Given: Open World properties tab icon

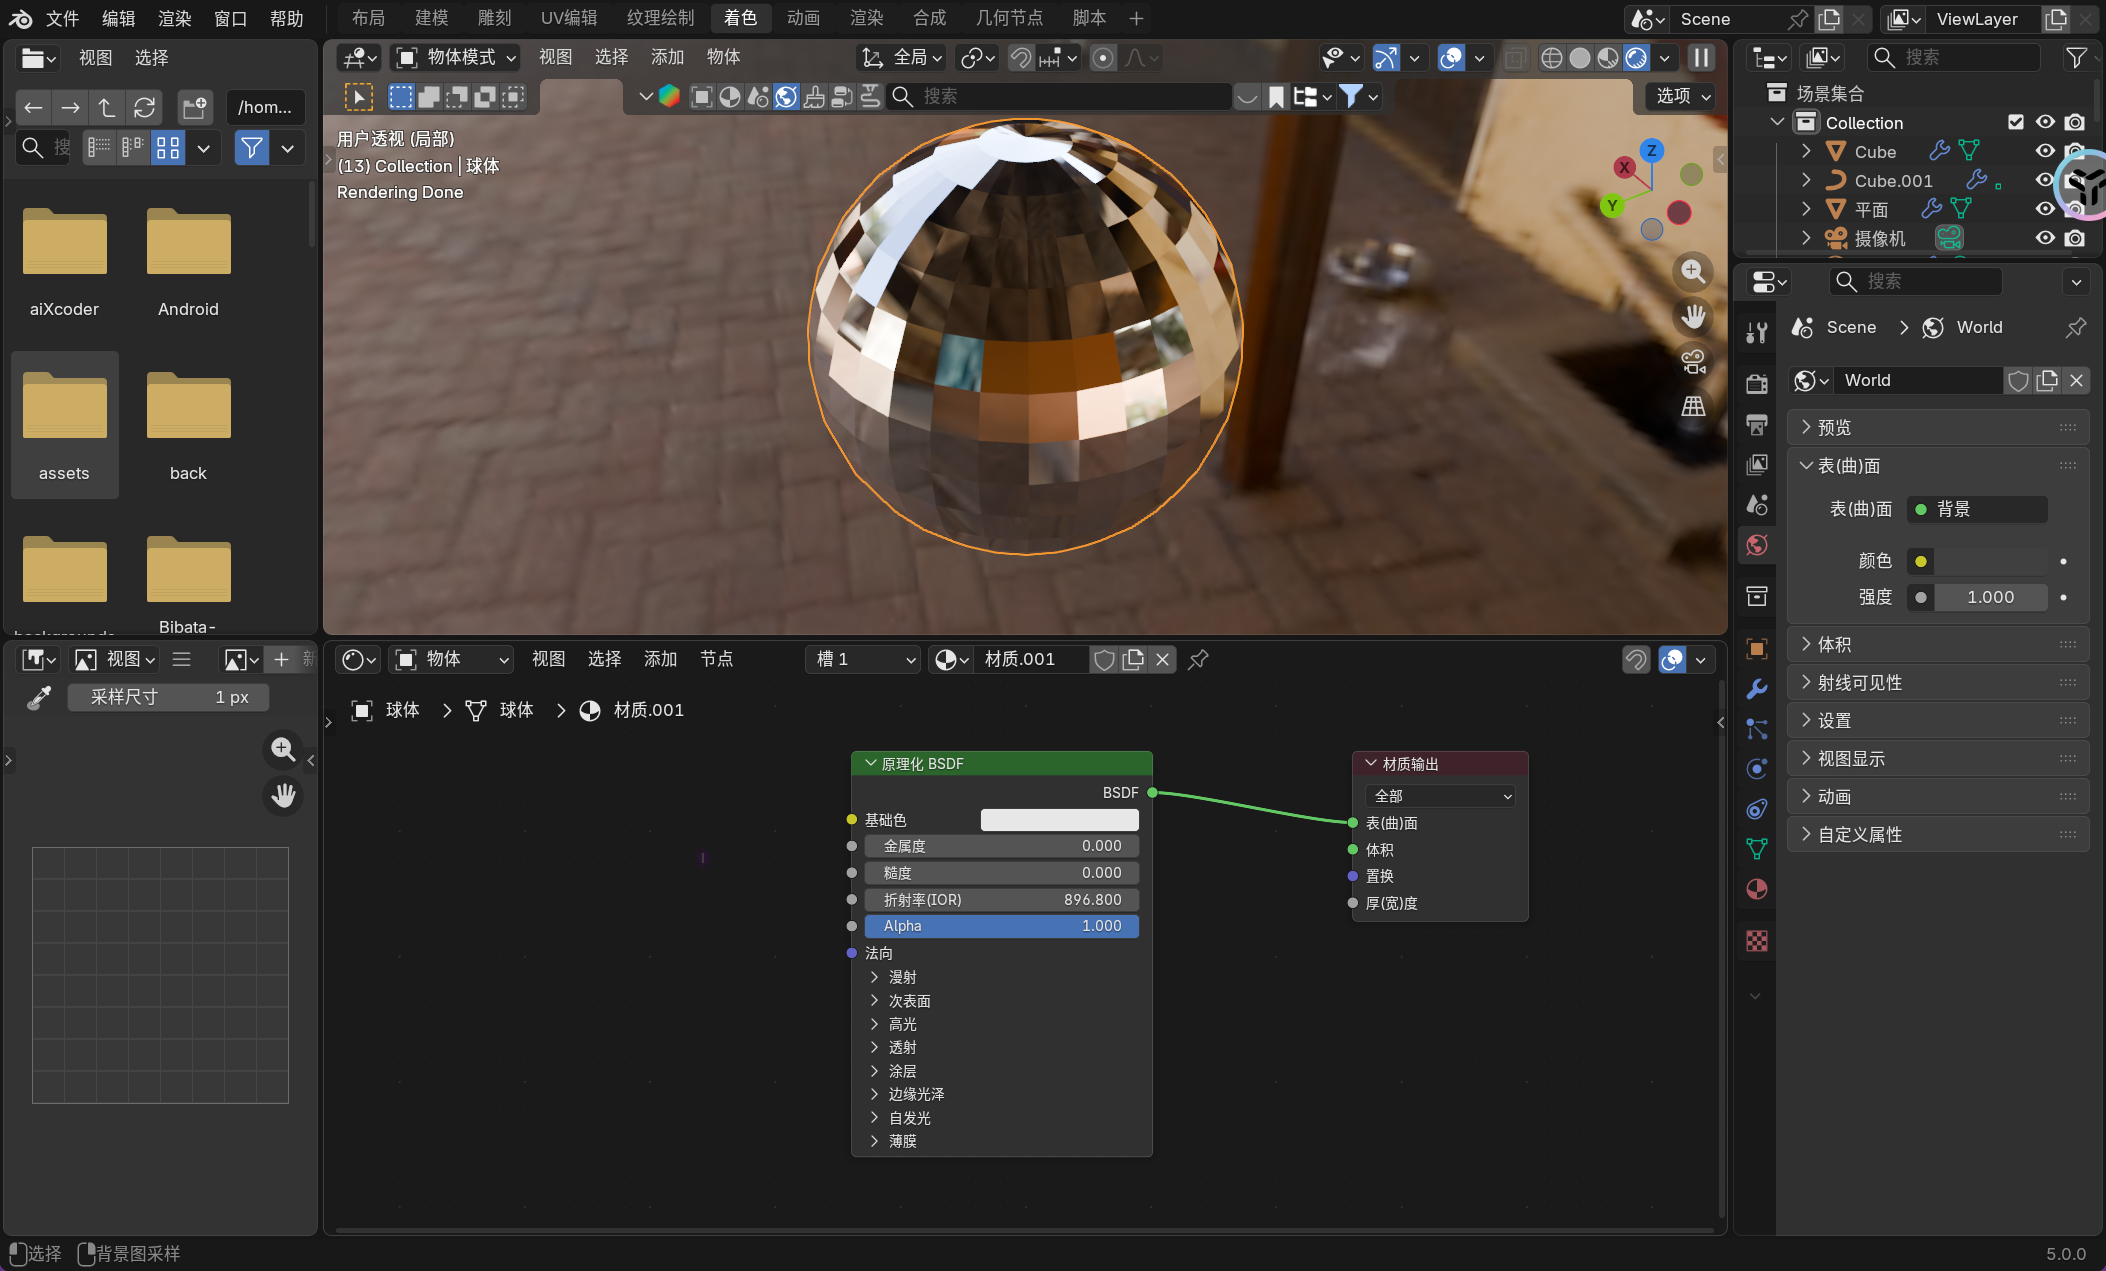Looking at the screenshot, I should (1756, 545).
